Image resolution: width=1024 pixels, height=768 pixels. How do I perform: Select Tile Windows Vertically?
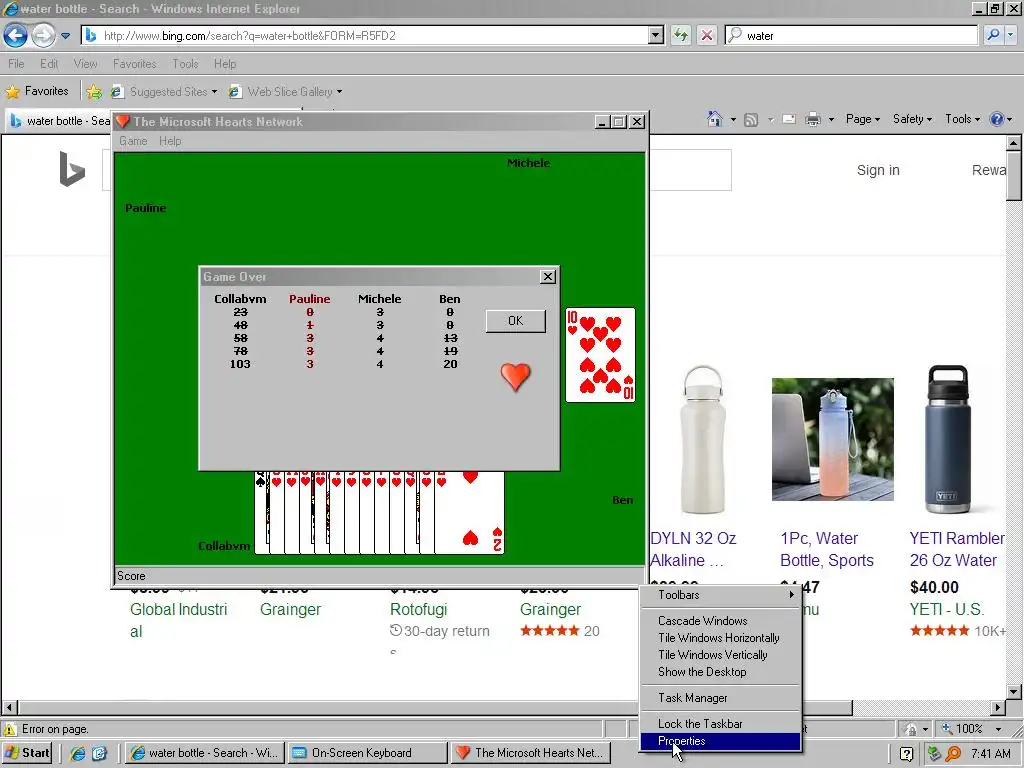point(721,654)
